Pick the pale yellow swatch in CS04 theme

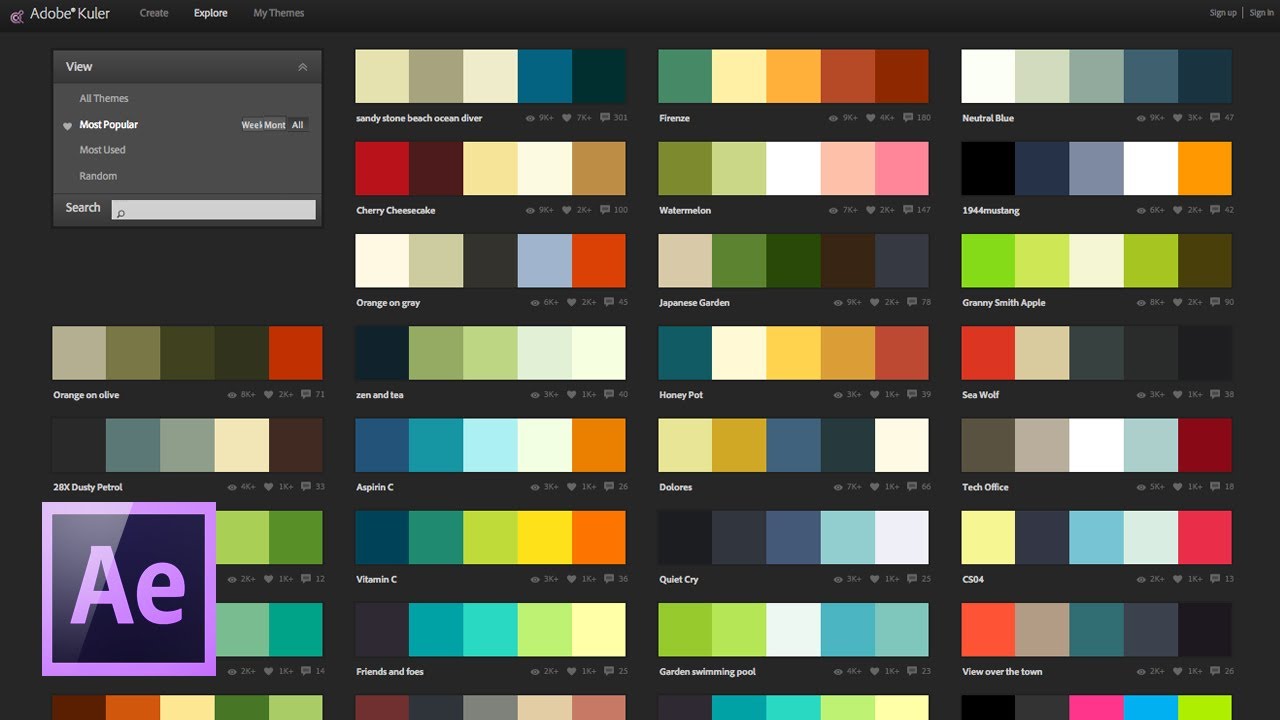[x=988, y=537]
